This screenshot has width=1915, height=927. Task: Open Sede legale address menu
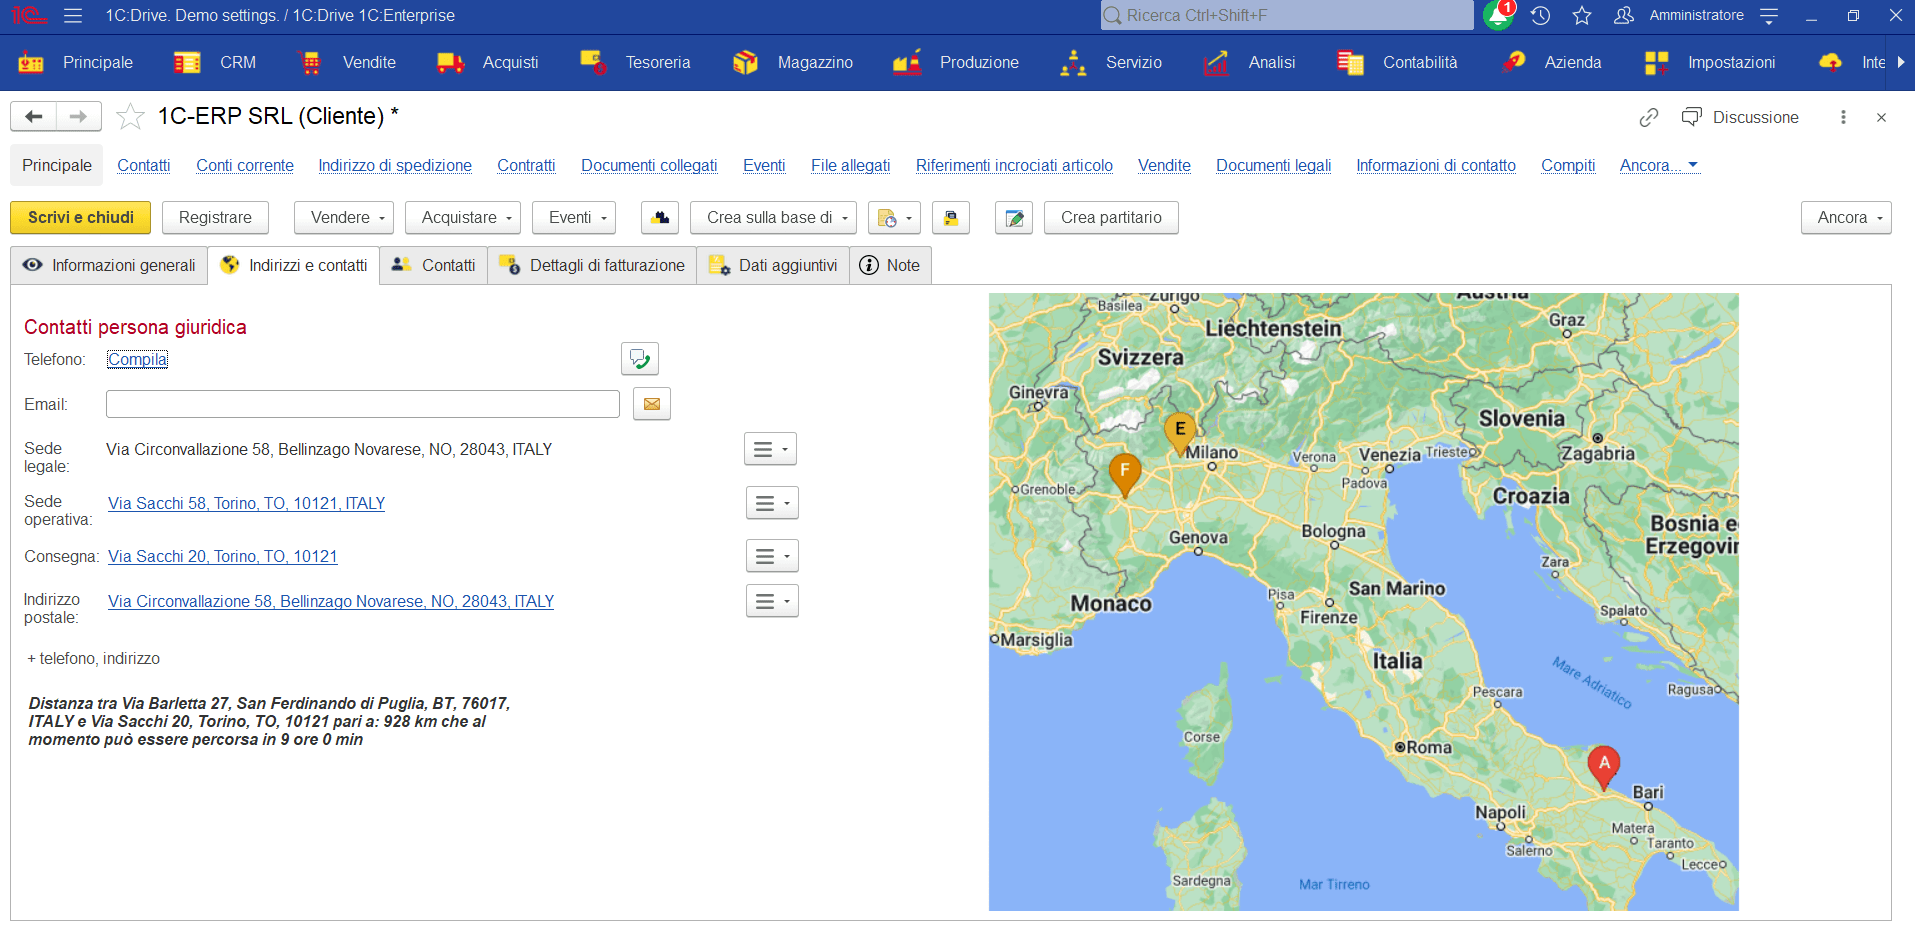pos(770,449)
